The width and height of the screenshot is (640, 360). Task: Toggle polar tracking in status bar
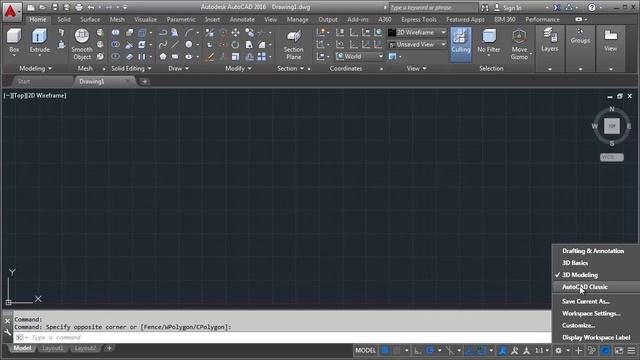pyautogui.click(x=430, y=351)
